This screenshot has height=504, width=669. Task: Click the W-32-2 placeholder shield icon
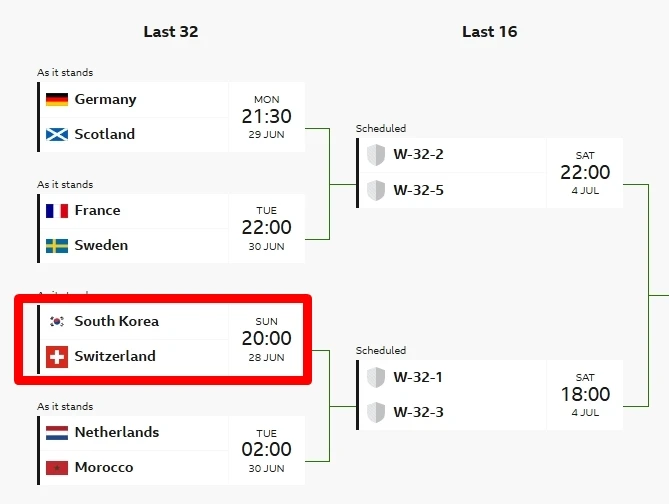click(x=376, y=154)
